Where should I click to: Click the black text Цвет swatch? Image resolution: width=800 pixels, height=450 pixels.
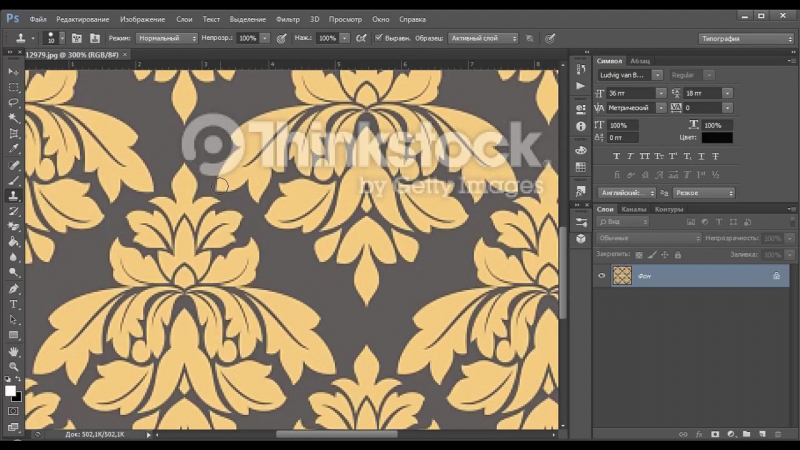point(716,138)
